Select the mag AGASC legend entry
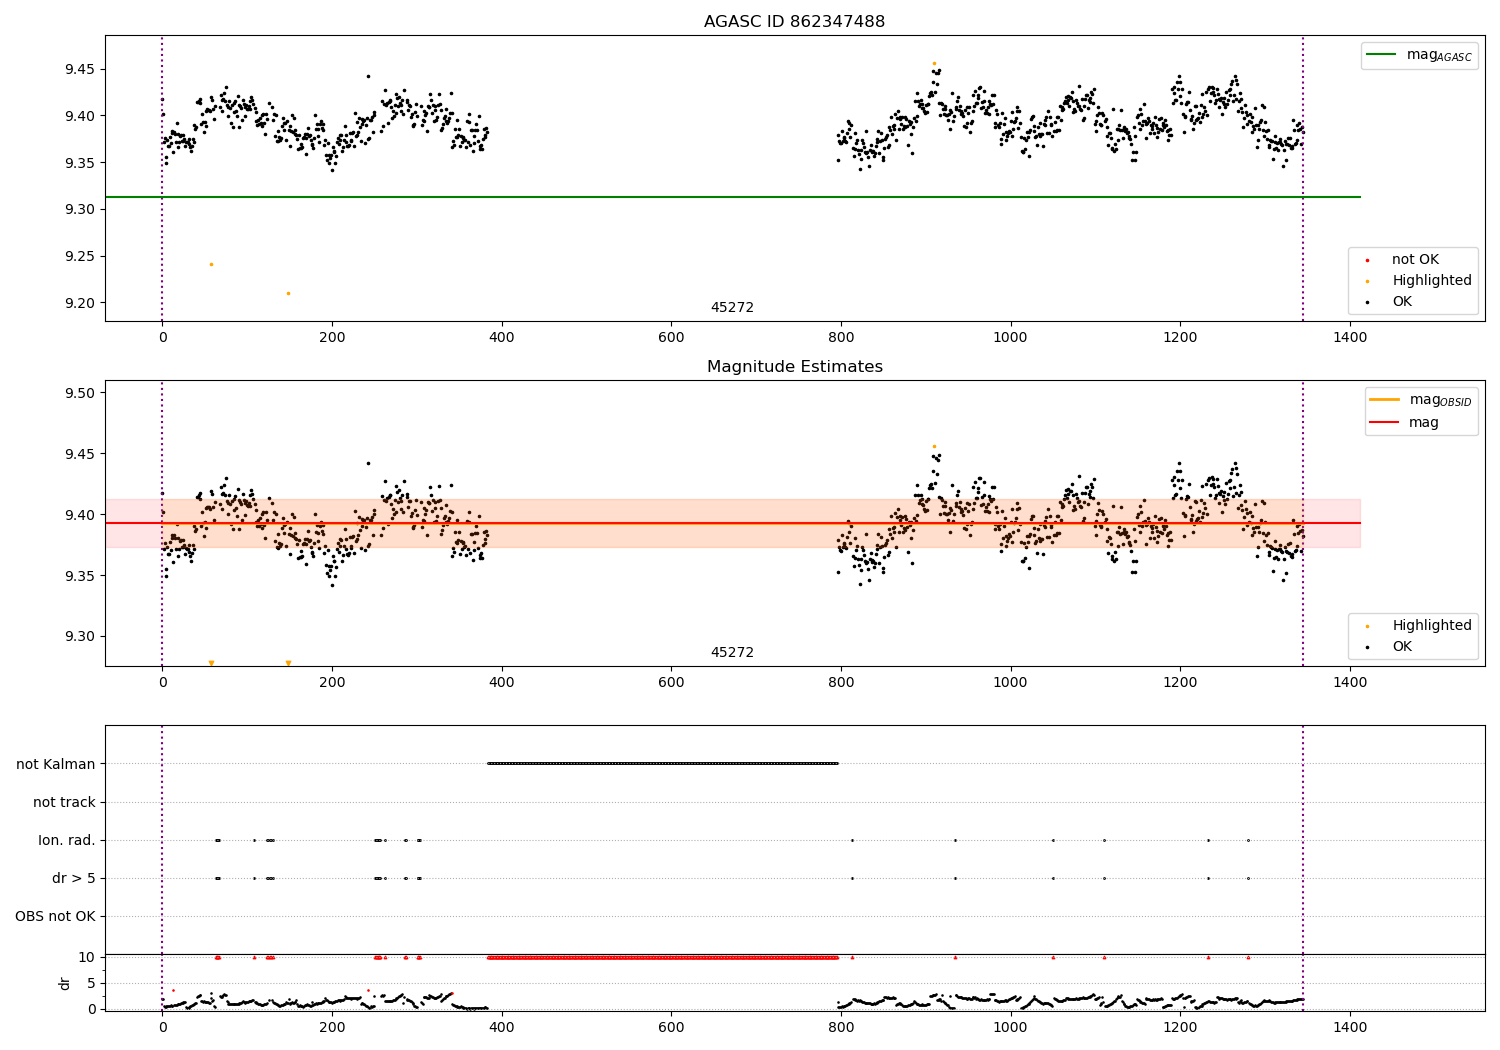The image size is (1500, 1050). tap(1420, 55)
